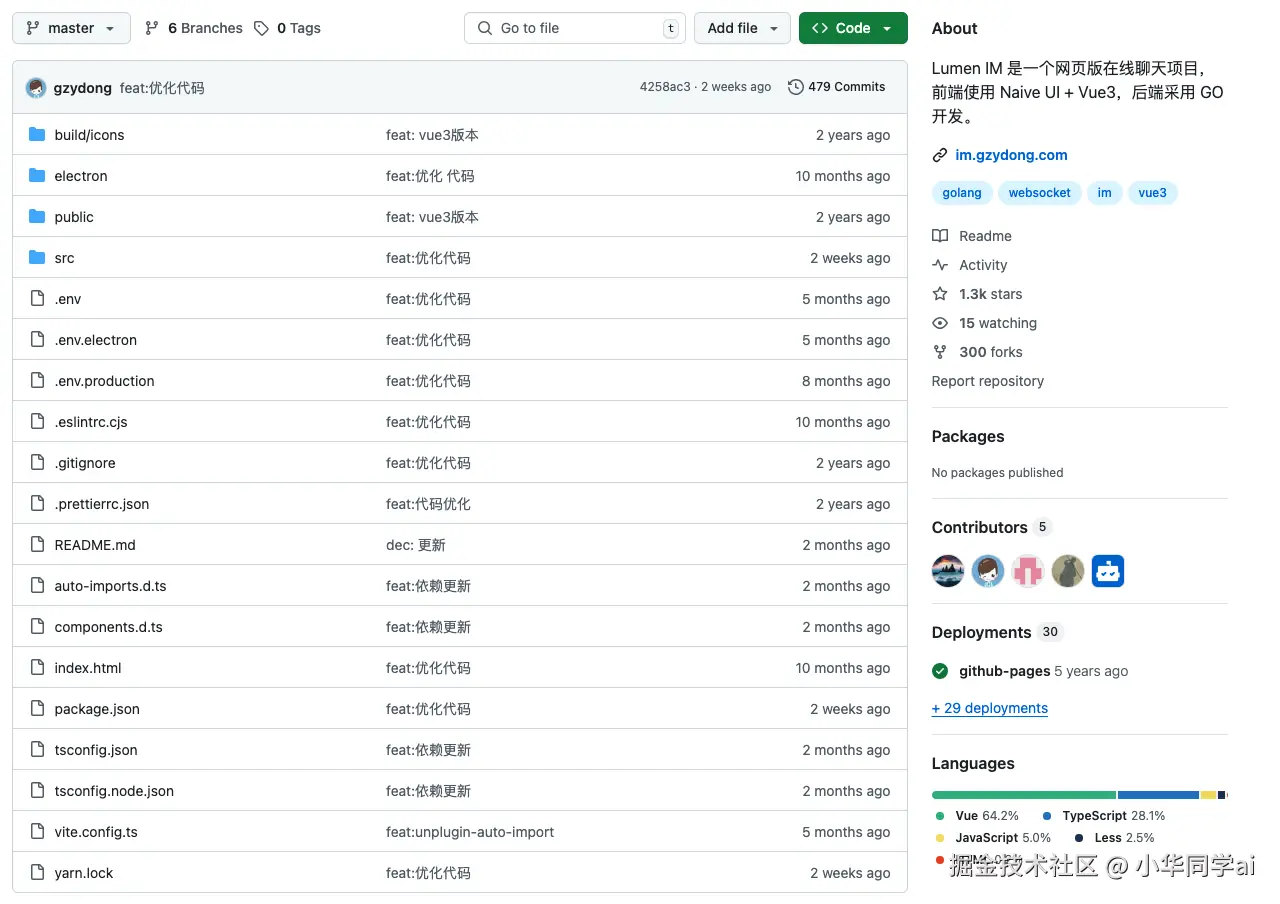Select the golang topic tag
This screenshot has height=904, width=1280.
(x=962, y=193)
